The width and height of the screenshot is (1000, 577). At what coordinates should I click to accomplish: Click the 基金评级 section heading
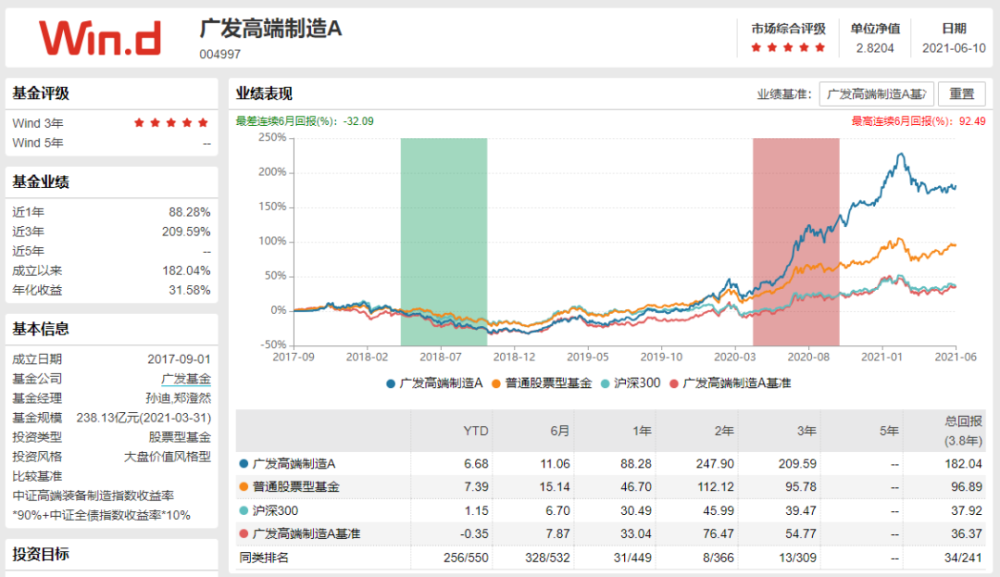[x=41, y=93]
